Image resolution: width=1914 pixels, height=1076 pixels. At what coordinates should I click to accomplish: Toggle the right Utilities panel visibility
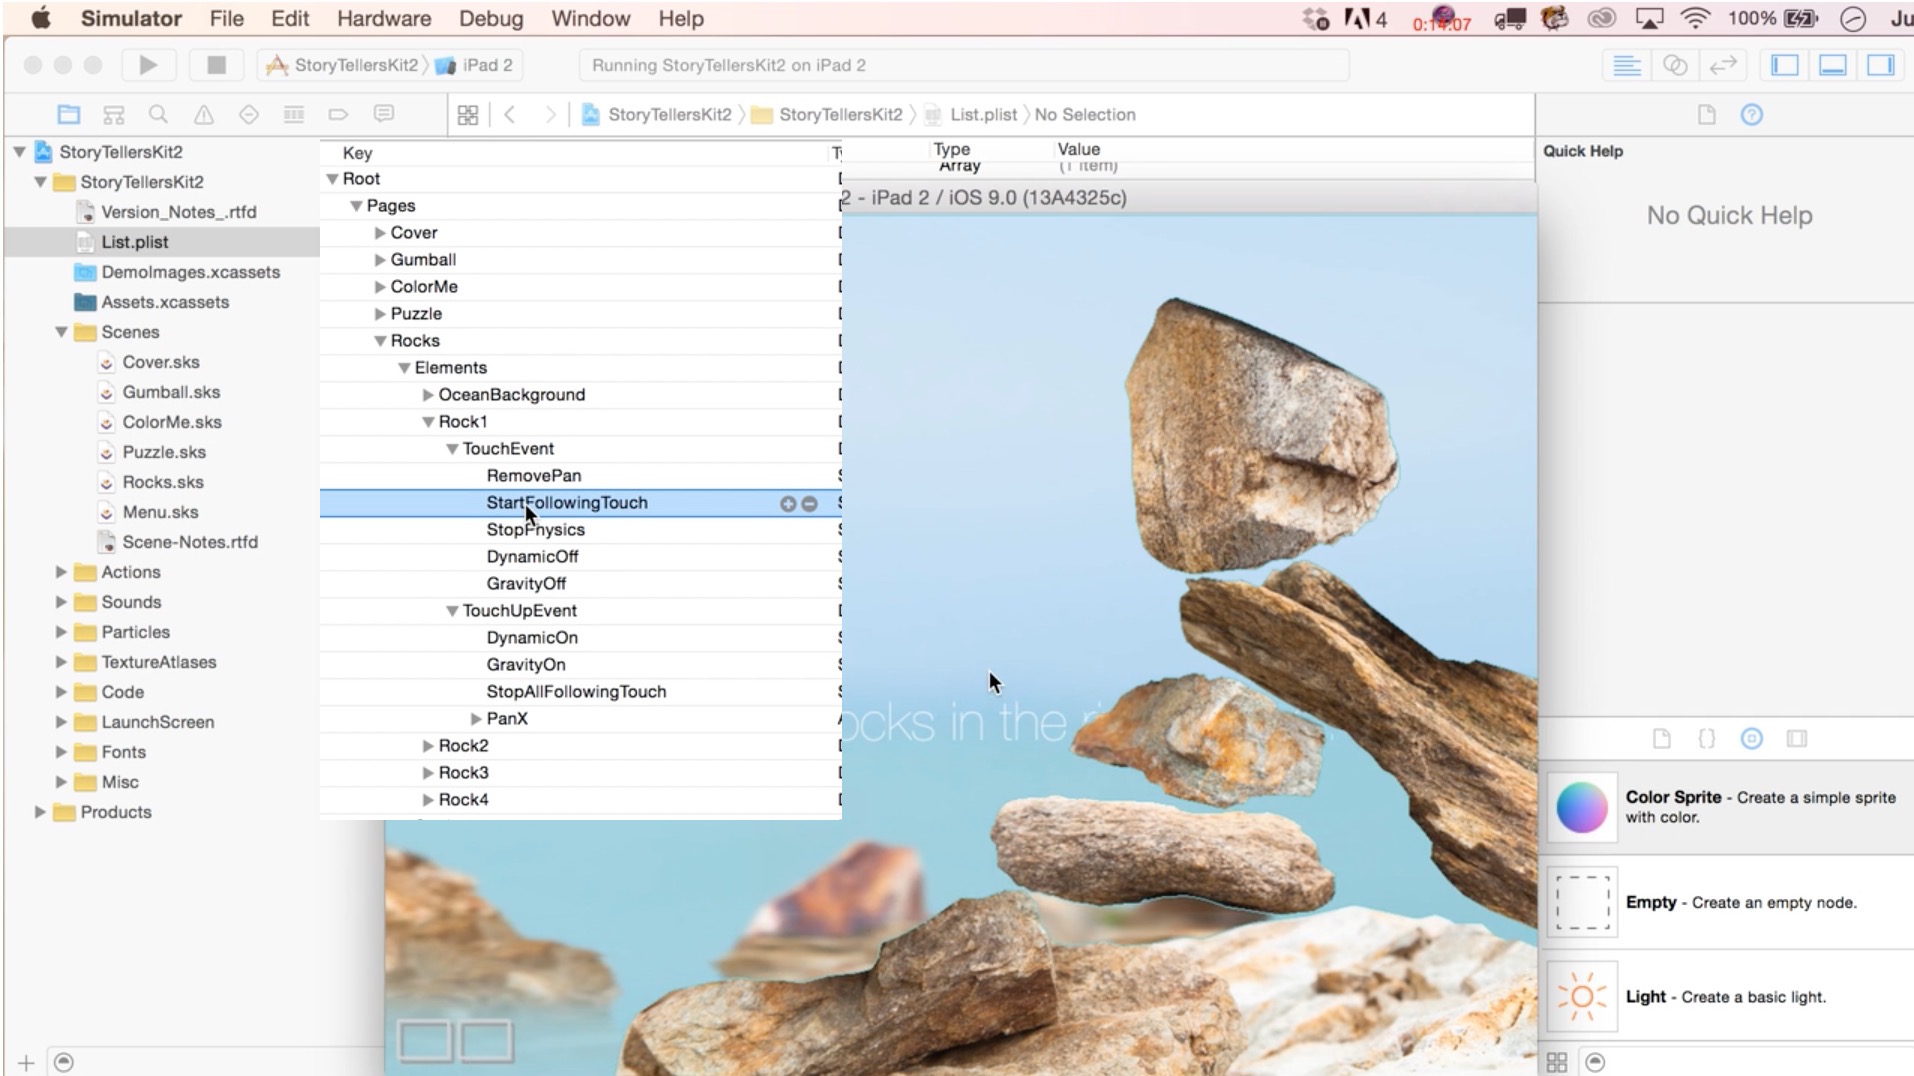click(x=1880, y=66)
